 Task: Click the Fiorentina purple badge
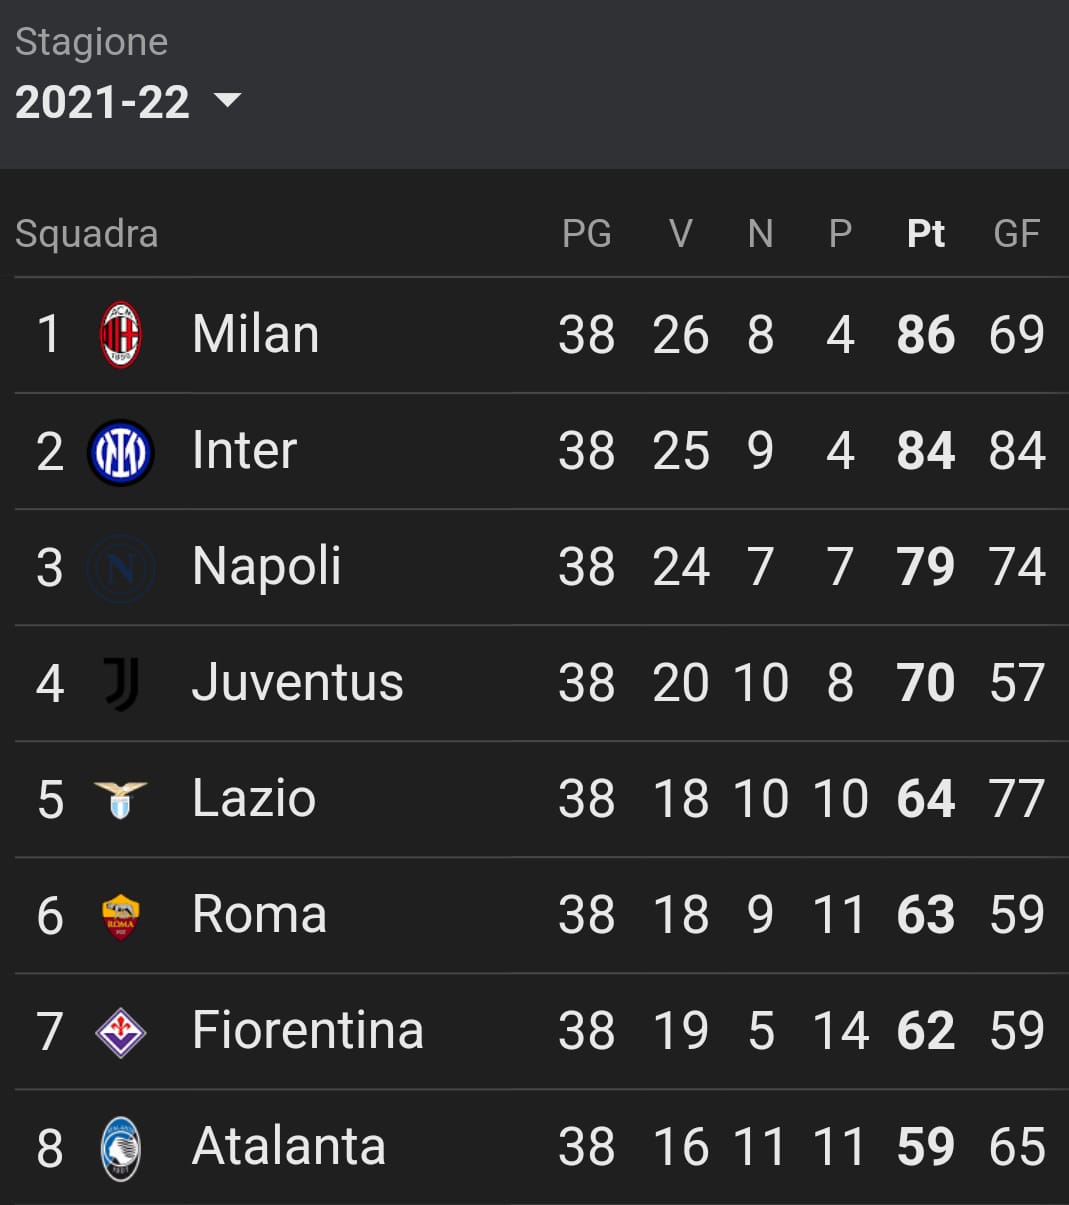click(x=121, y=1032)
